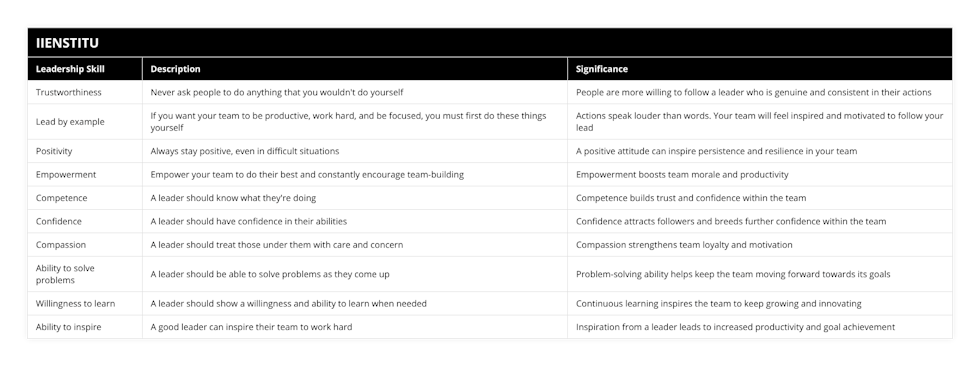This screenshot has height=366, width=980.
Task: Click the Confidence skill cell
Action: [x=85, y=221]
